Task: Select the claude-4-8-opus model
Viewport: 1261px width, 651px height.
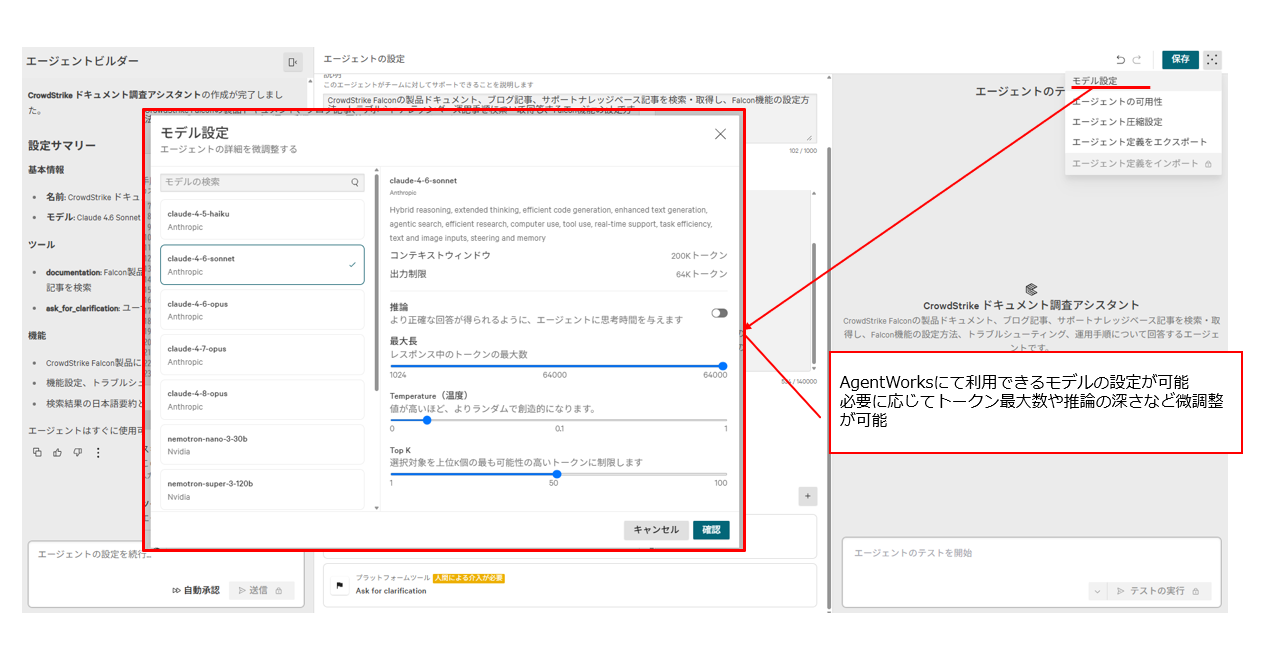Action: [262, 400]
